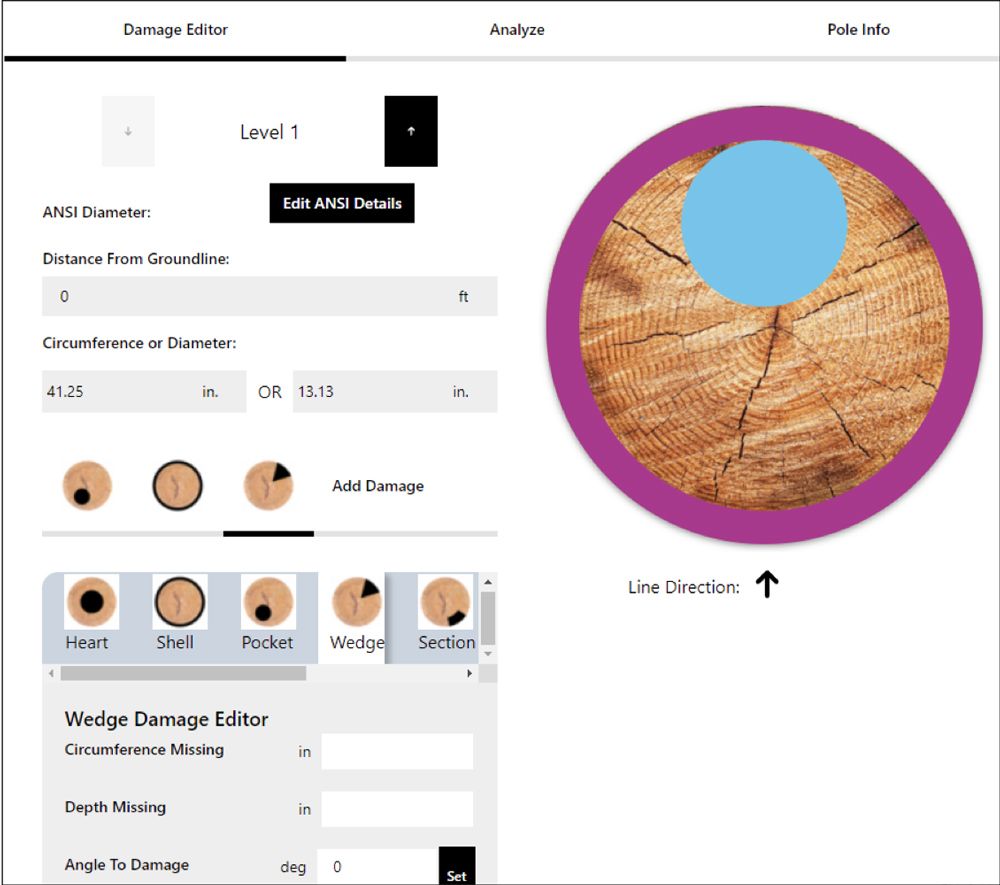Select the Shell damage type icon
1000x885 pixels.
coord(179,603)
